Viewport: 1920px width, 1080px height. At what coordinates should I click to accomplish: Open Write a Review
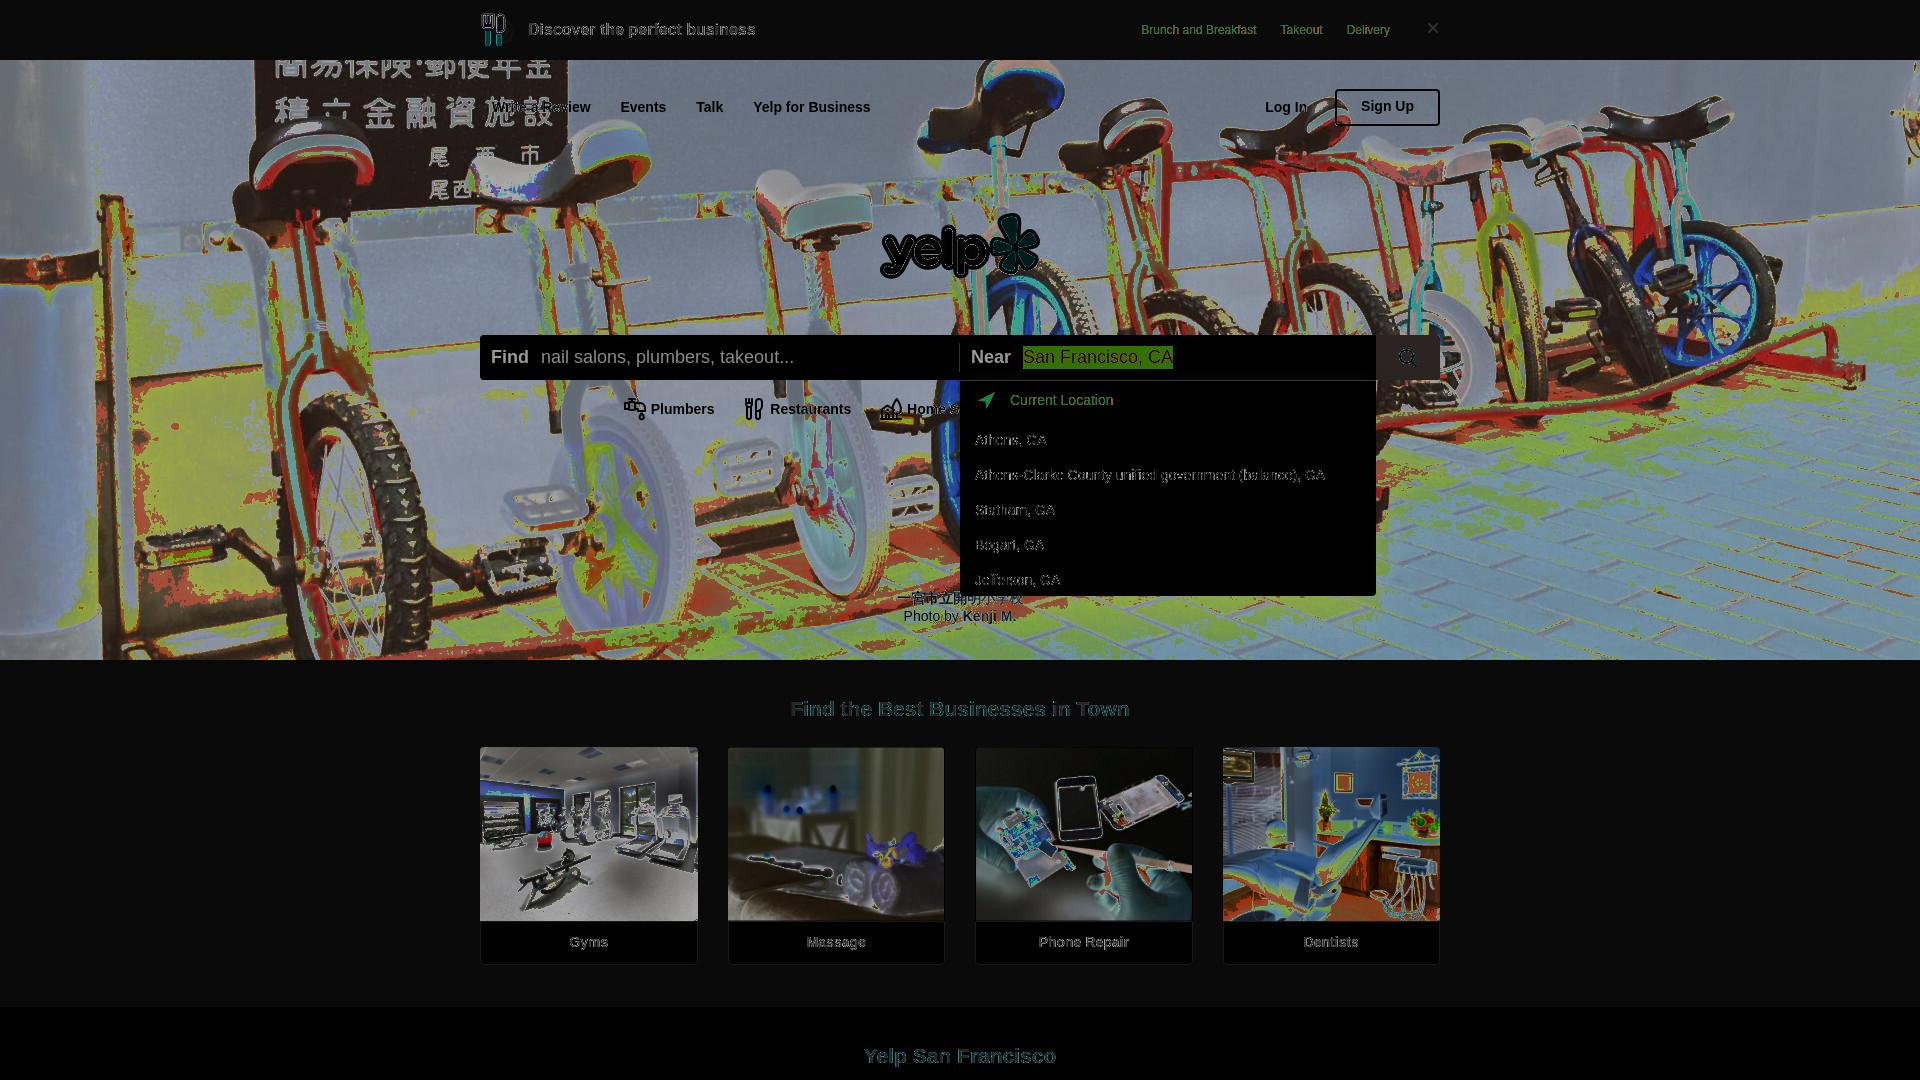pos(541,107)
